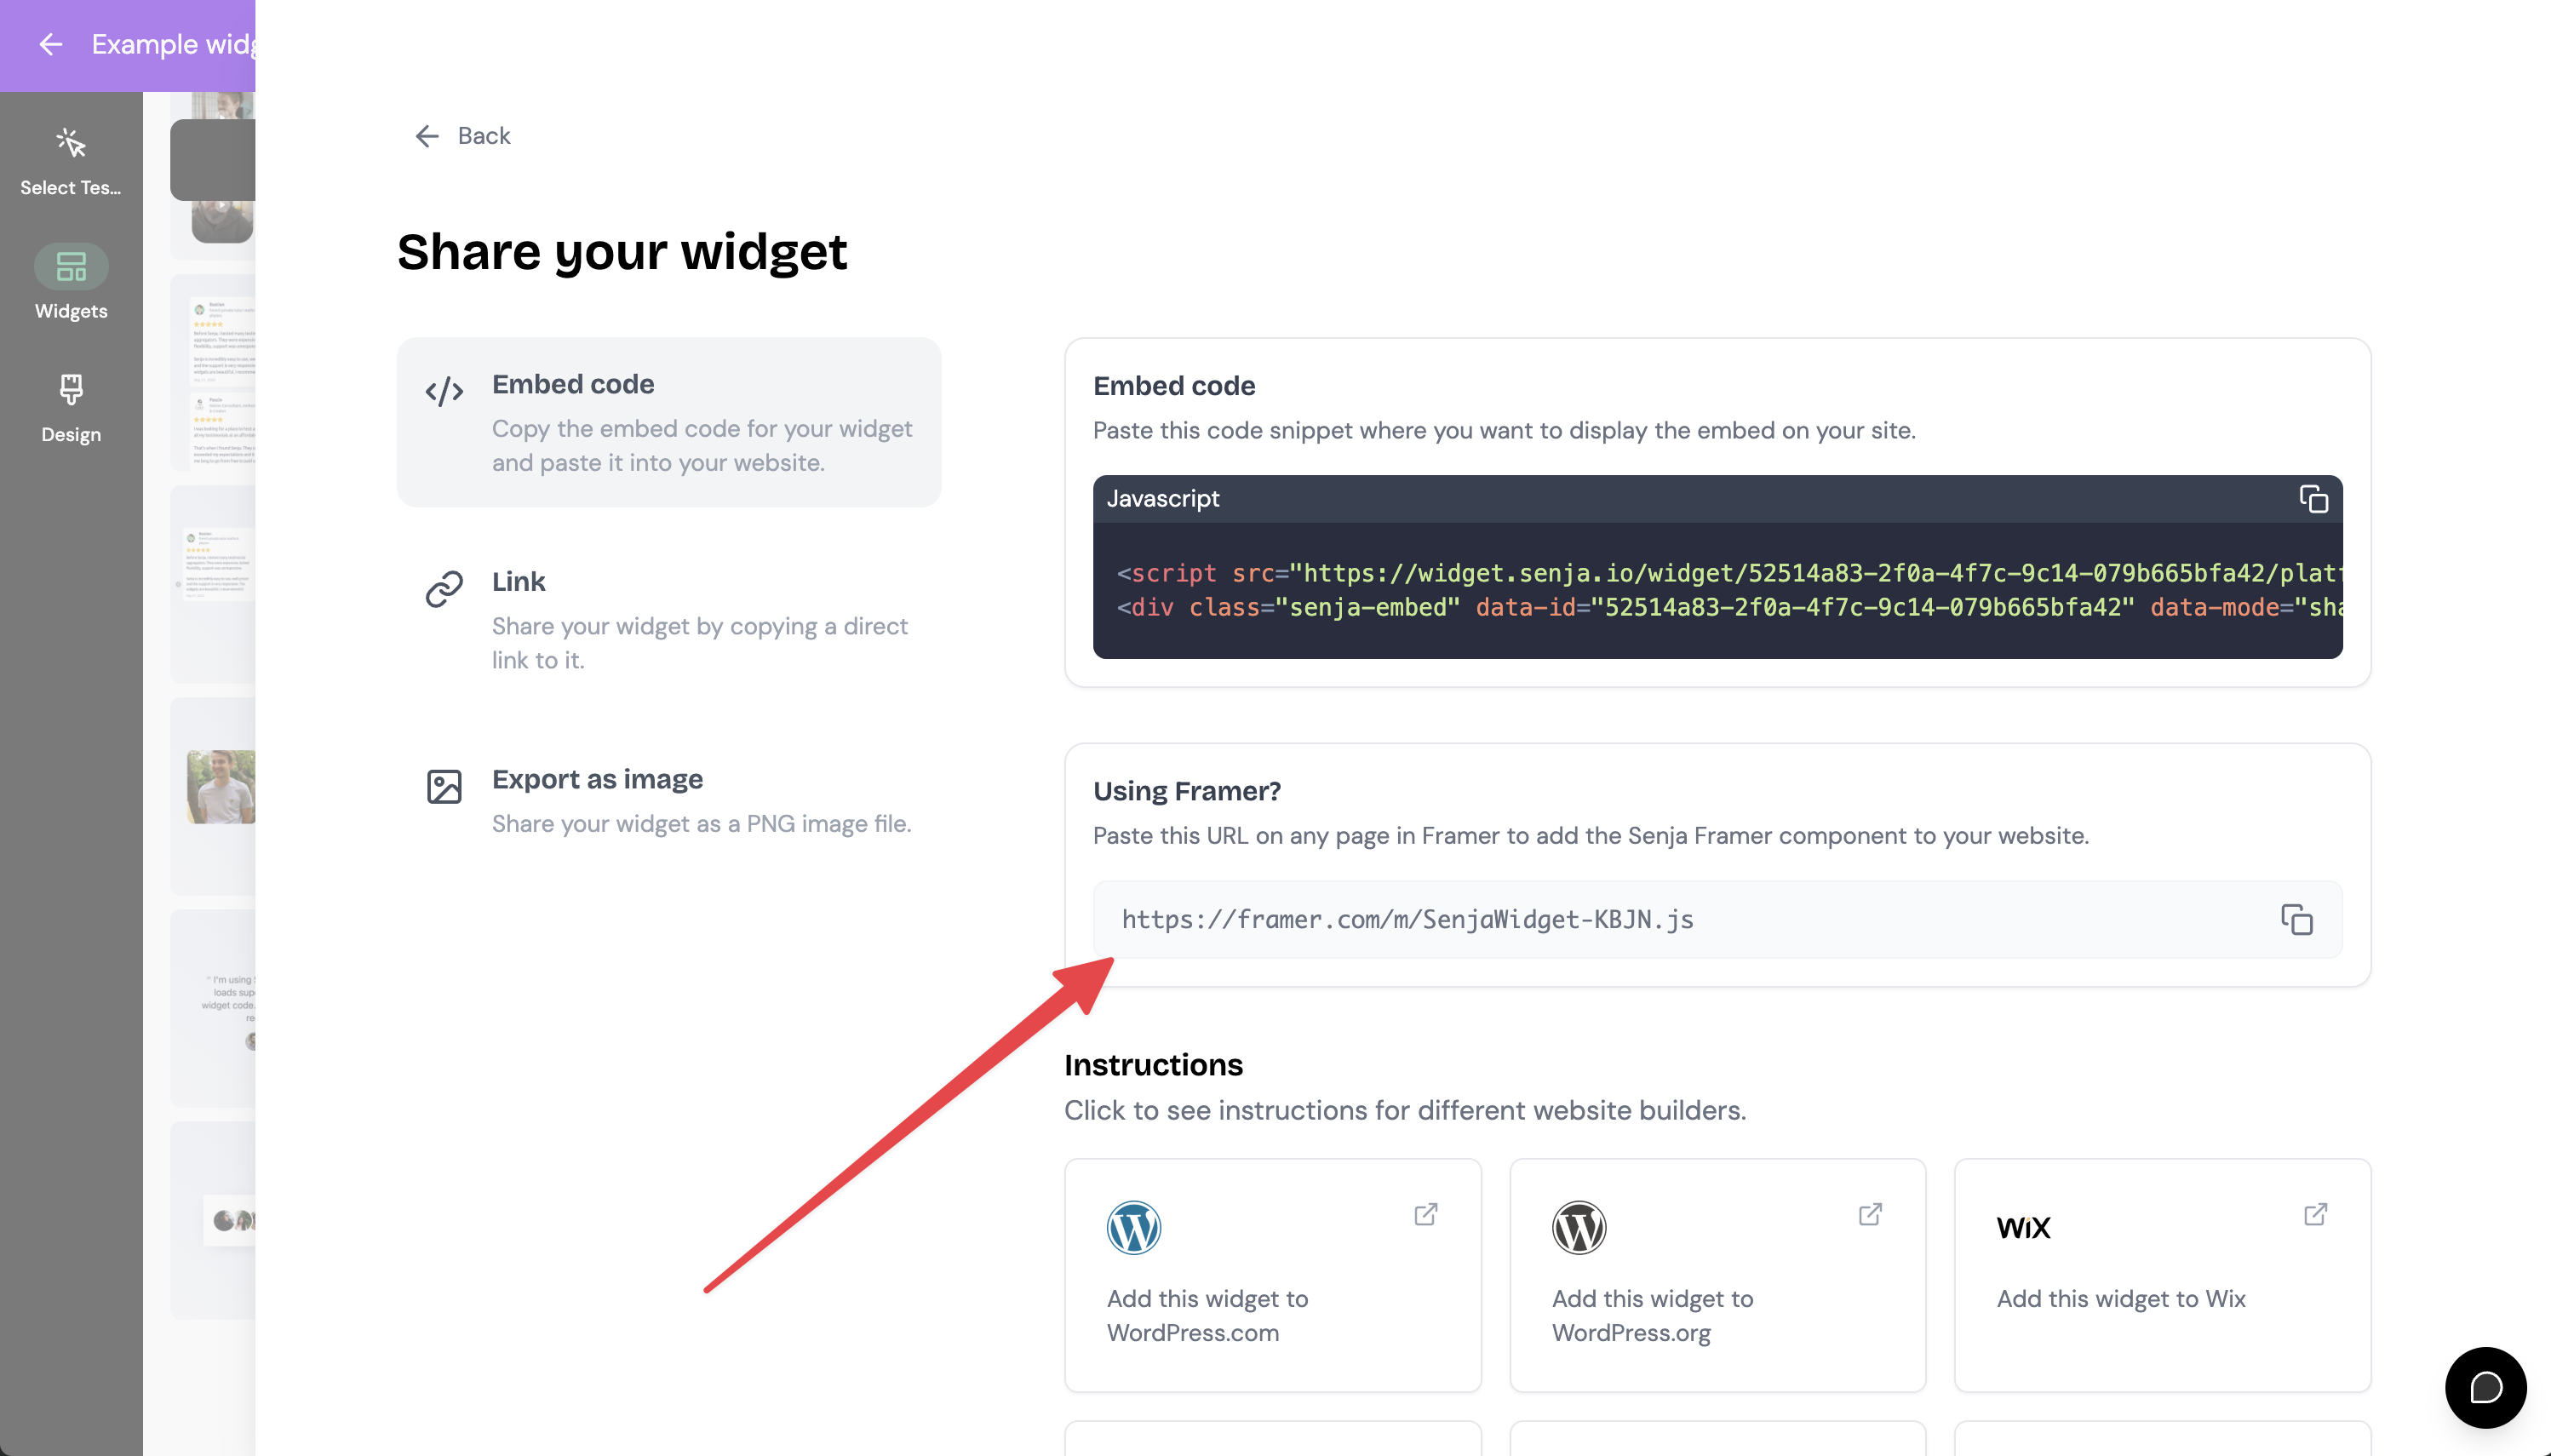
Task: Copy the Framer component URL
Action: (x=2296, y=919)
